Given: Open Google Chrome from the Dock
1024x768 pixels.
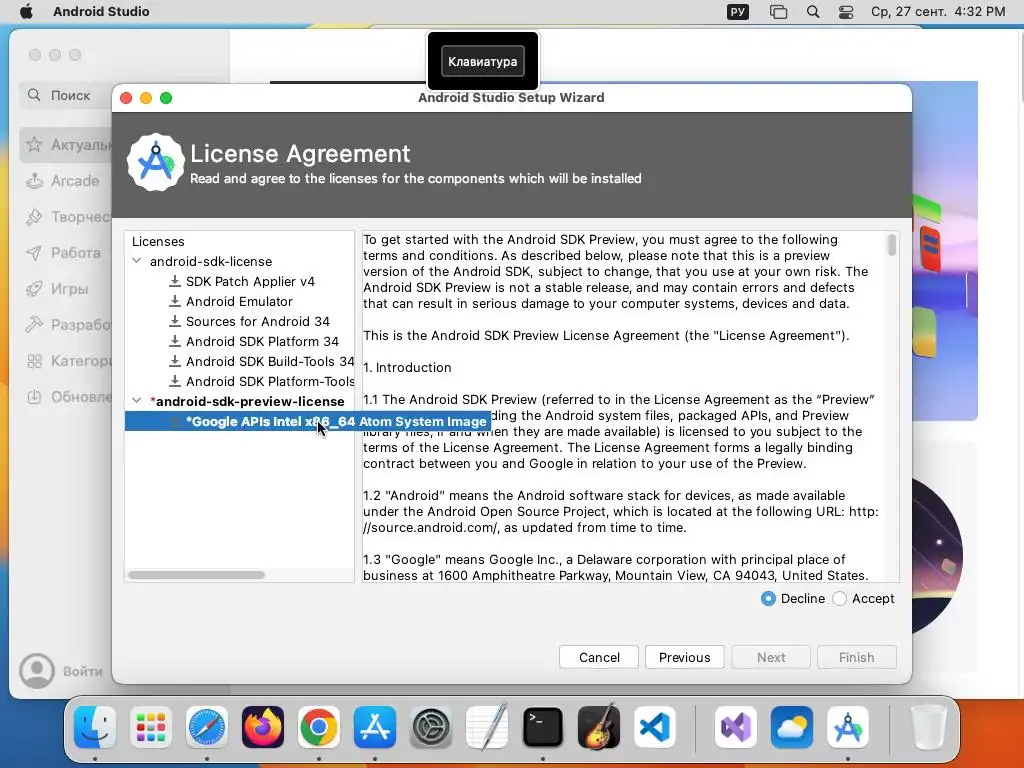Looking at the screenshot, I should pos(319,727).
